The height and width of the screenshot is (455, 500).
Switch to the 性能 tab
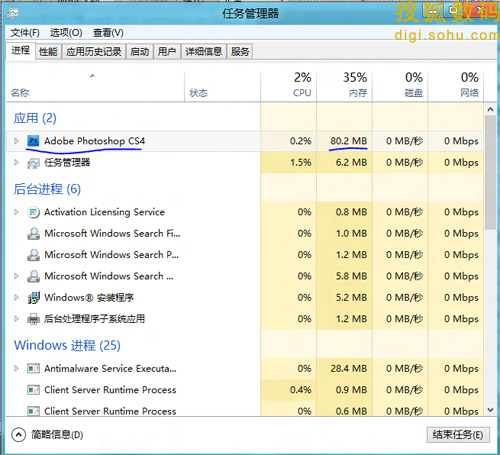click(48, 52)
